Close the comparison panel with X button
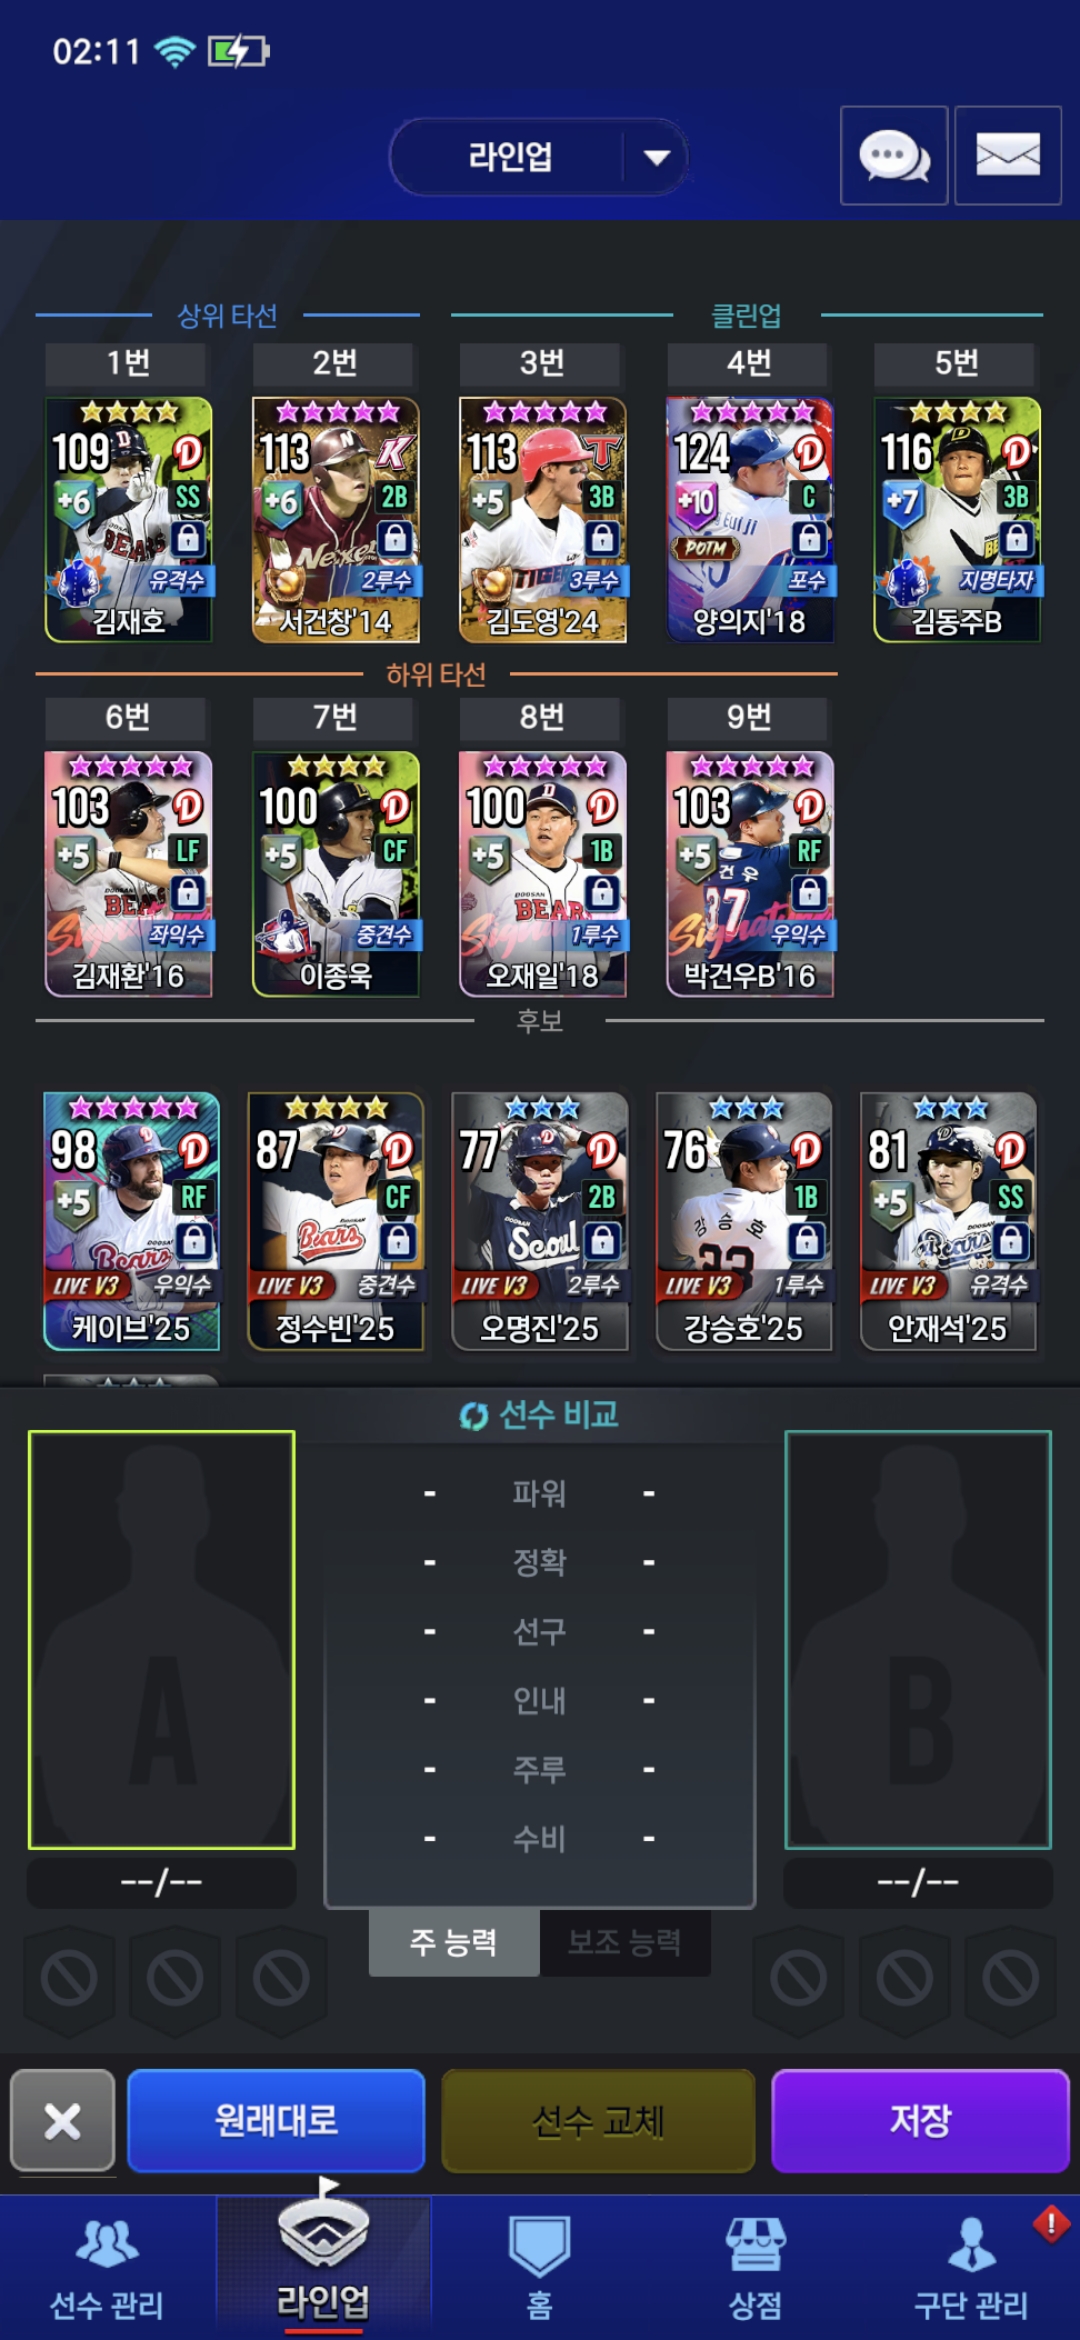The image size is (1080, 2340). tap(63, 2120)
